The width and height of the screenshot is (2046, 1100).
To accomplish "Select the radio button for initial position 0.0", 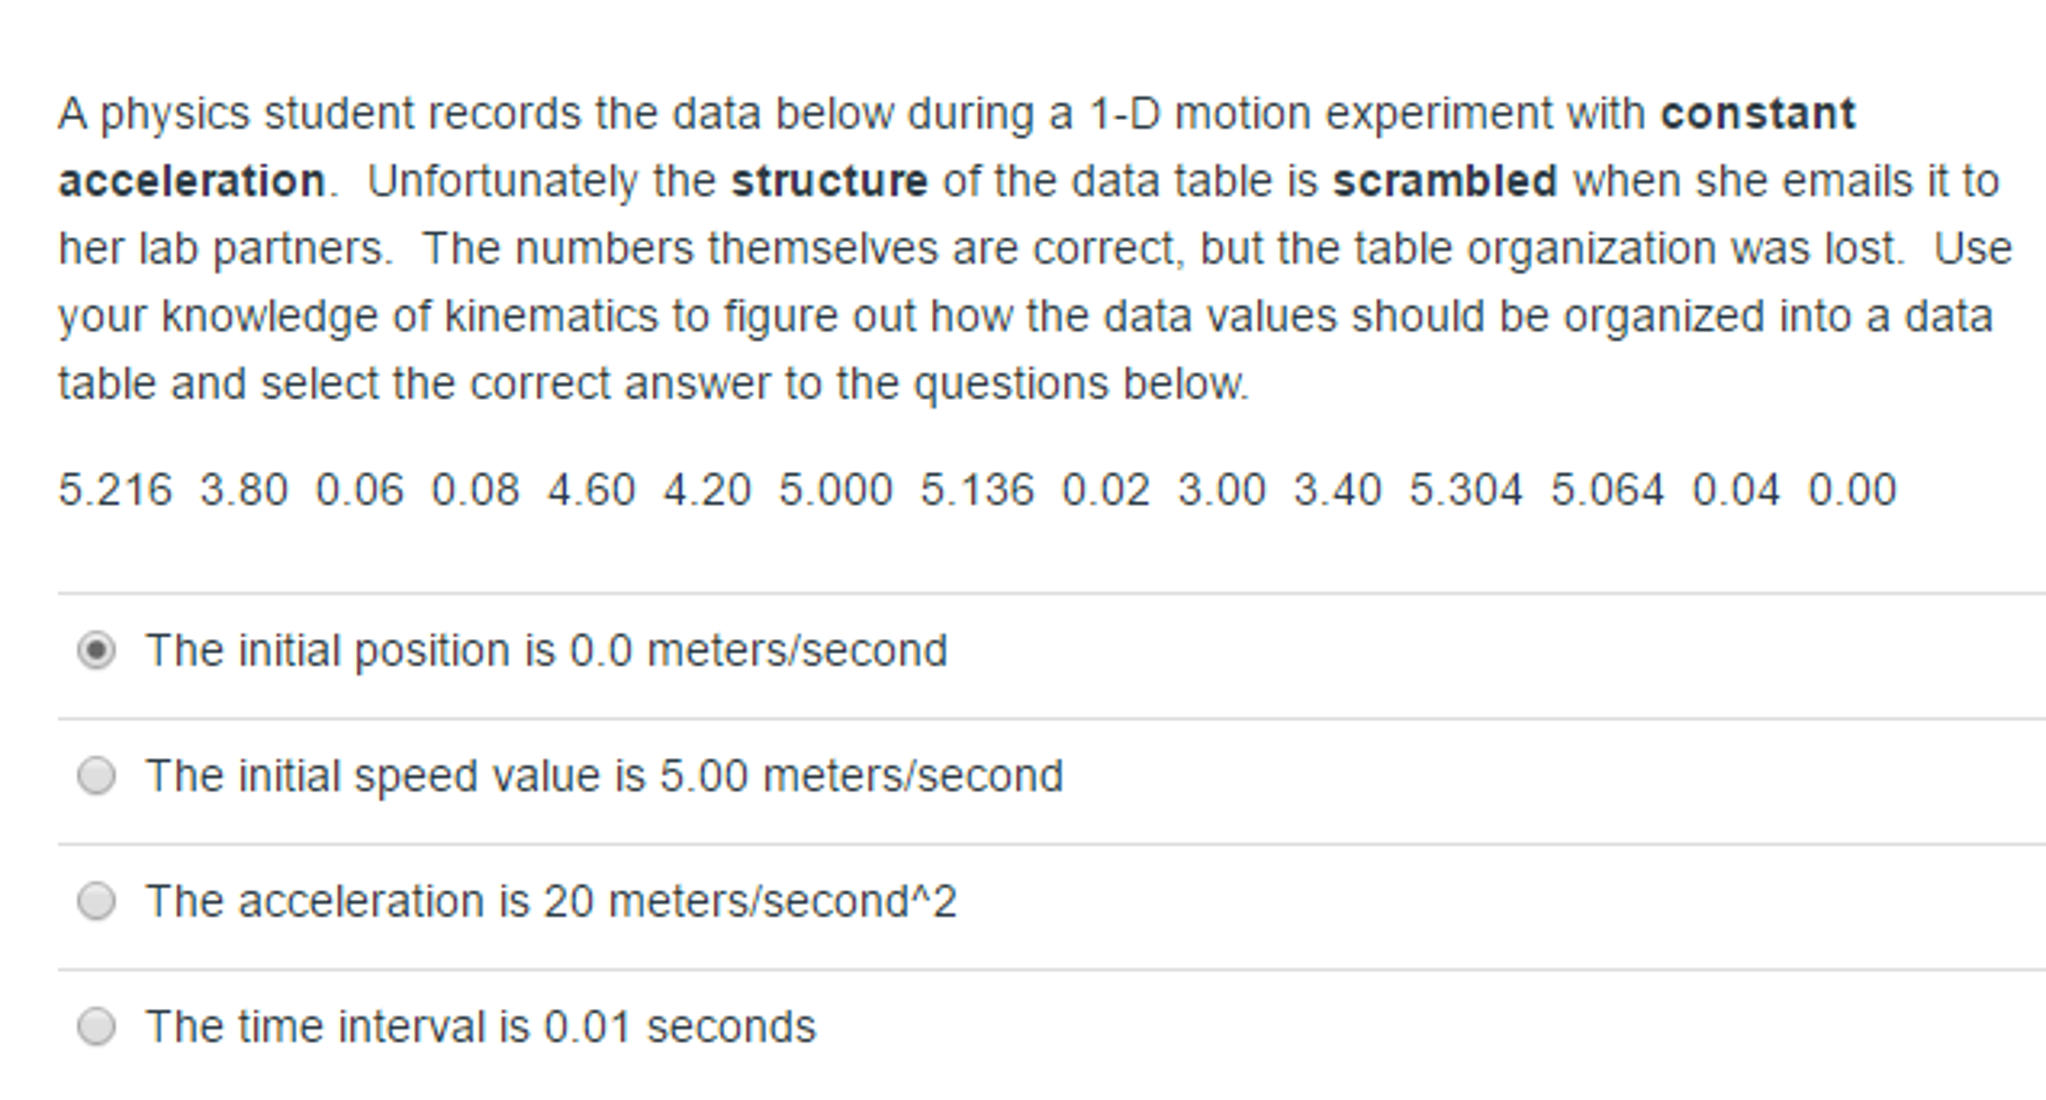I will click(x=95, y=648).
